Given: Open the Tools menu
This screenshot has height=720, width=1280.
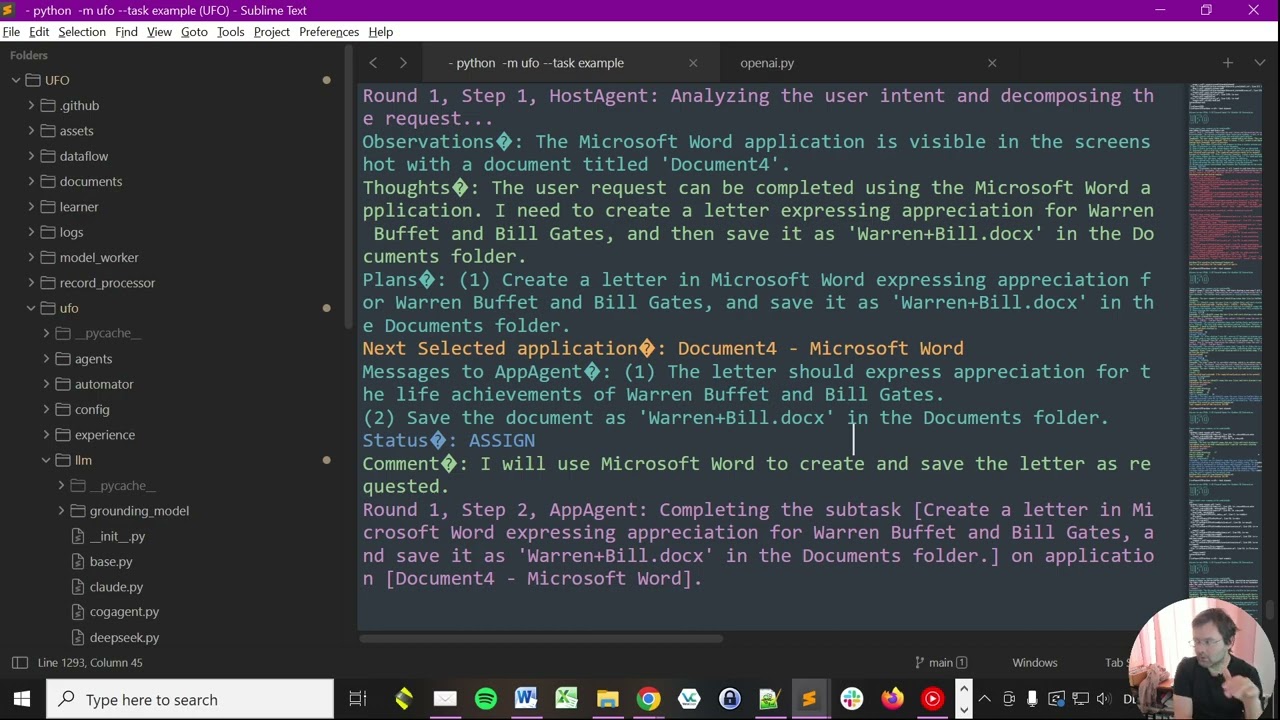Looking at the screenshot, I should click(x=230, y=32).
